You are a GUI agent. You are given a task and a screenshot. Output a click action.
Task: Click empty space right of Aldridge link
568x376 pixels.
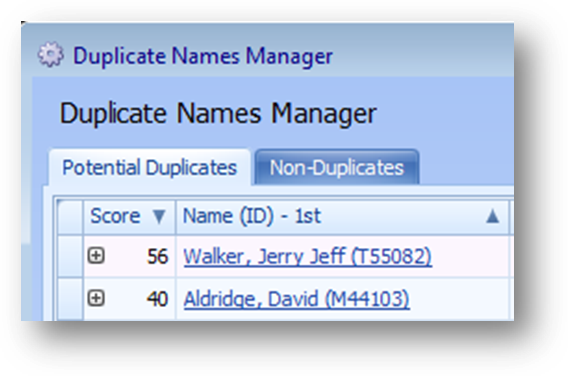pyautogui.click(x=459, y=299)
